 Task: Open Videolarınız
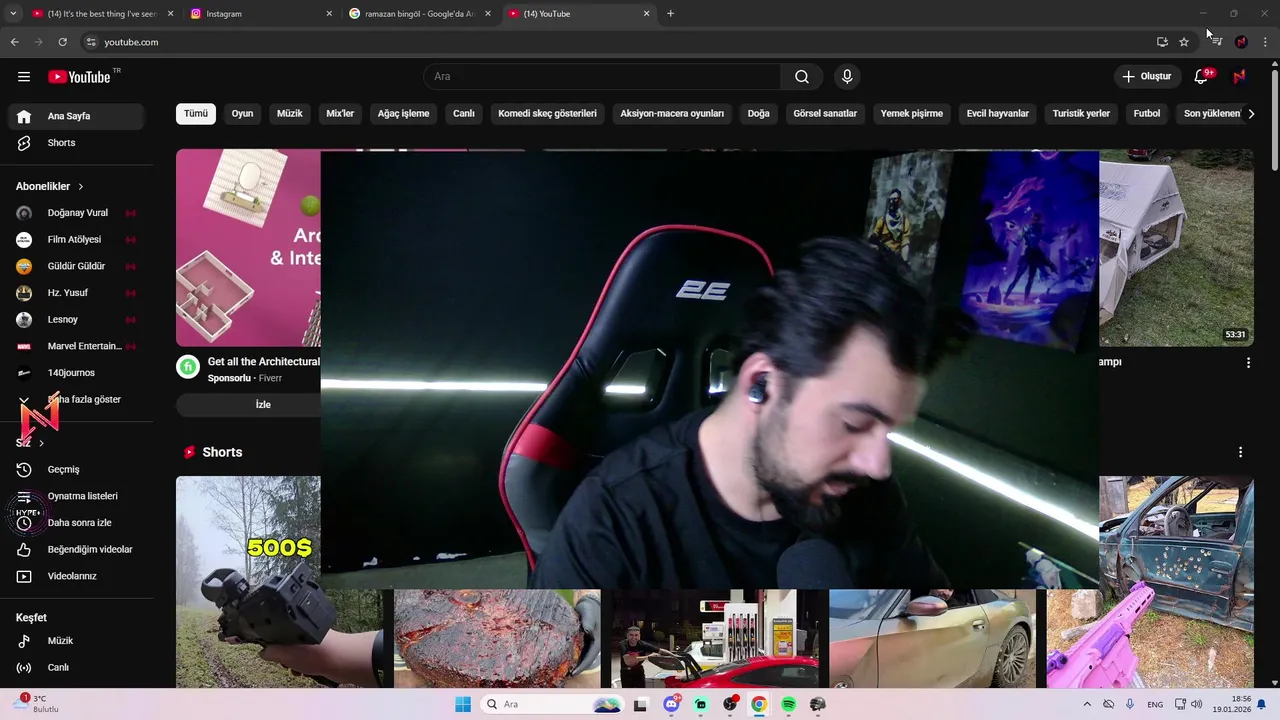78,576
